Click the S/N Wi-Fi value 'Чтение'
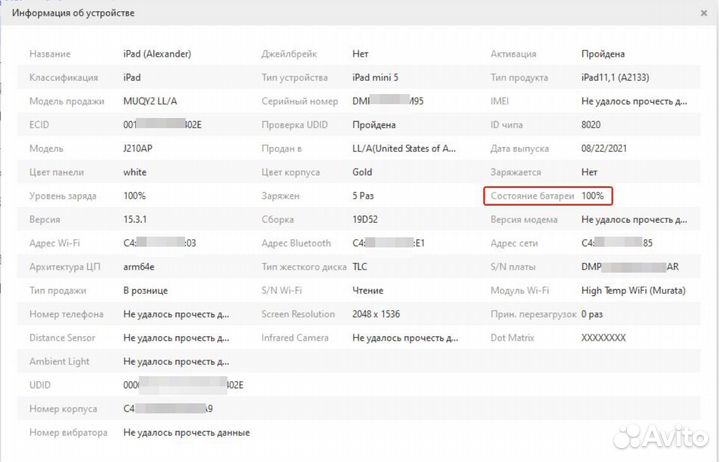Image resolution: width=720 pixels, height=462 pixels. 368,291
